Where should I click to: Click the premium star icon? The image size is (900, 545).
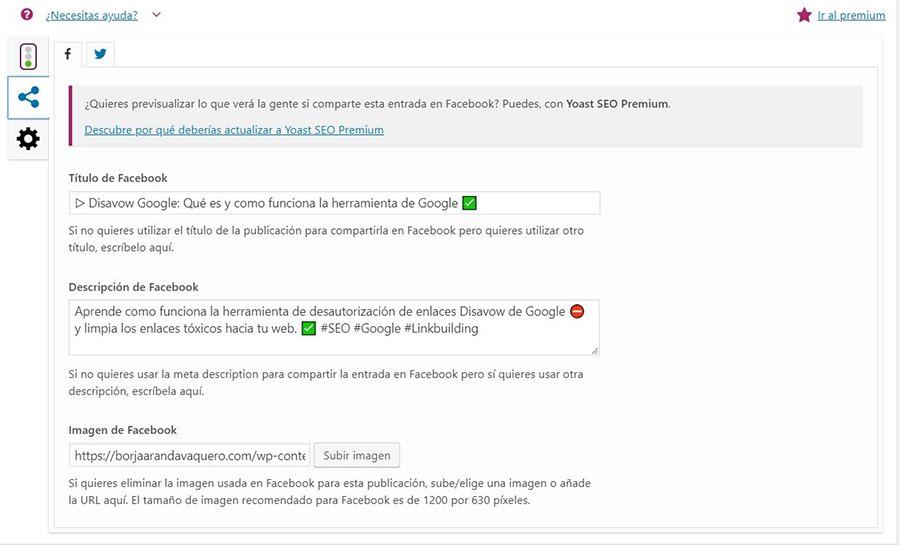(x=804, y=15)
